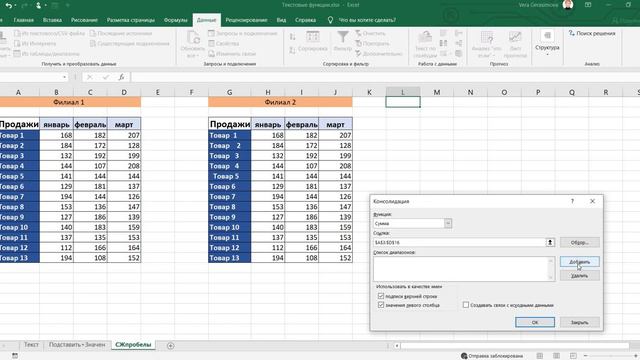Click the confirm checkmark icon in formula bar

[106, 77]
